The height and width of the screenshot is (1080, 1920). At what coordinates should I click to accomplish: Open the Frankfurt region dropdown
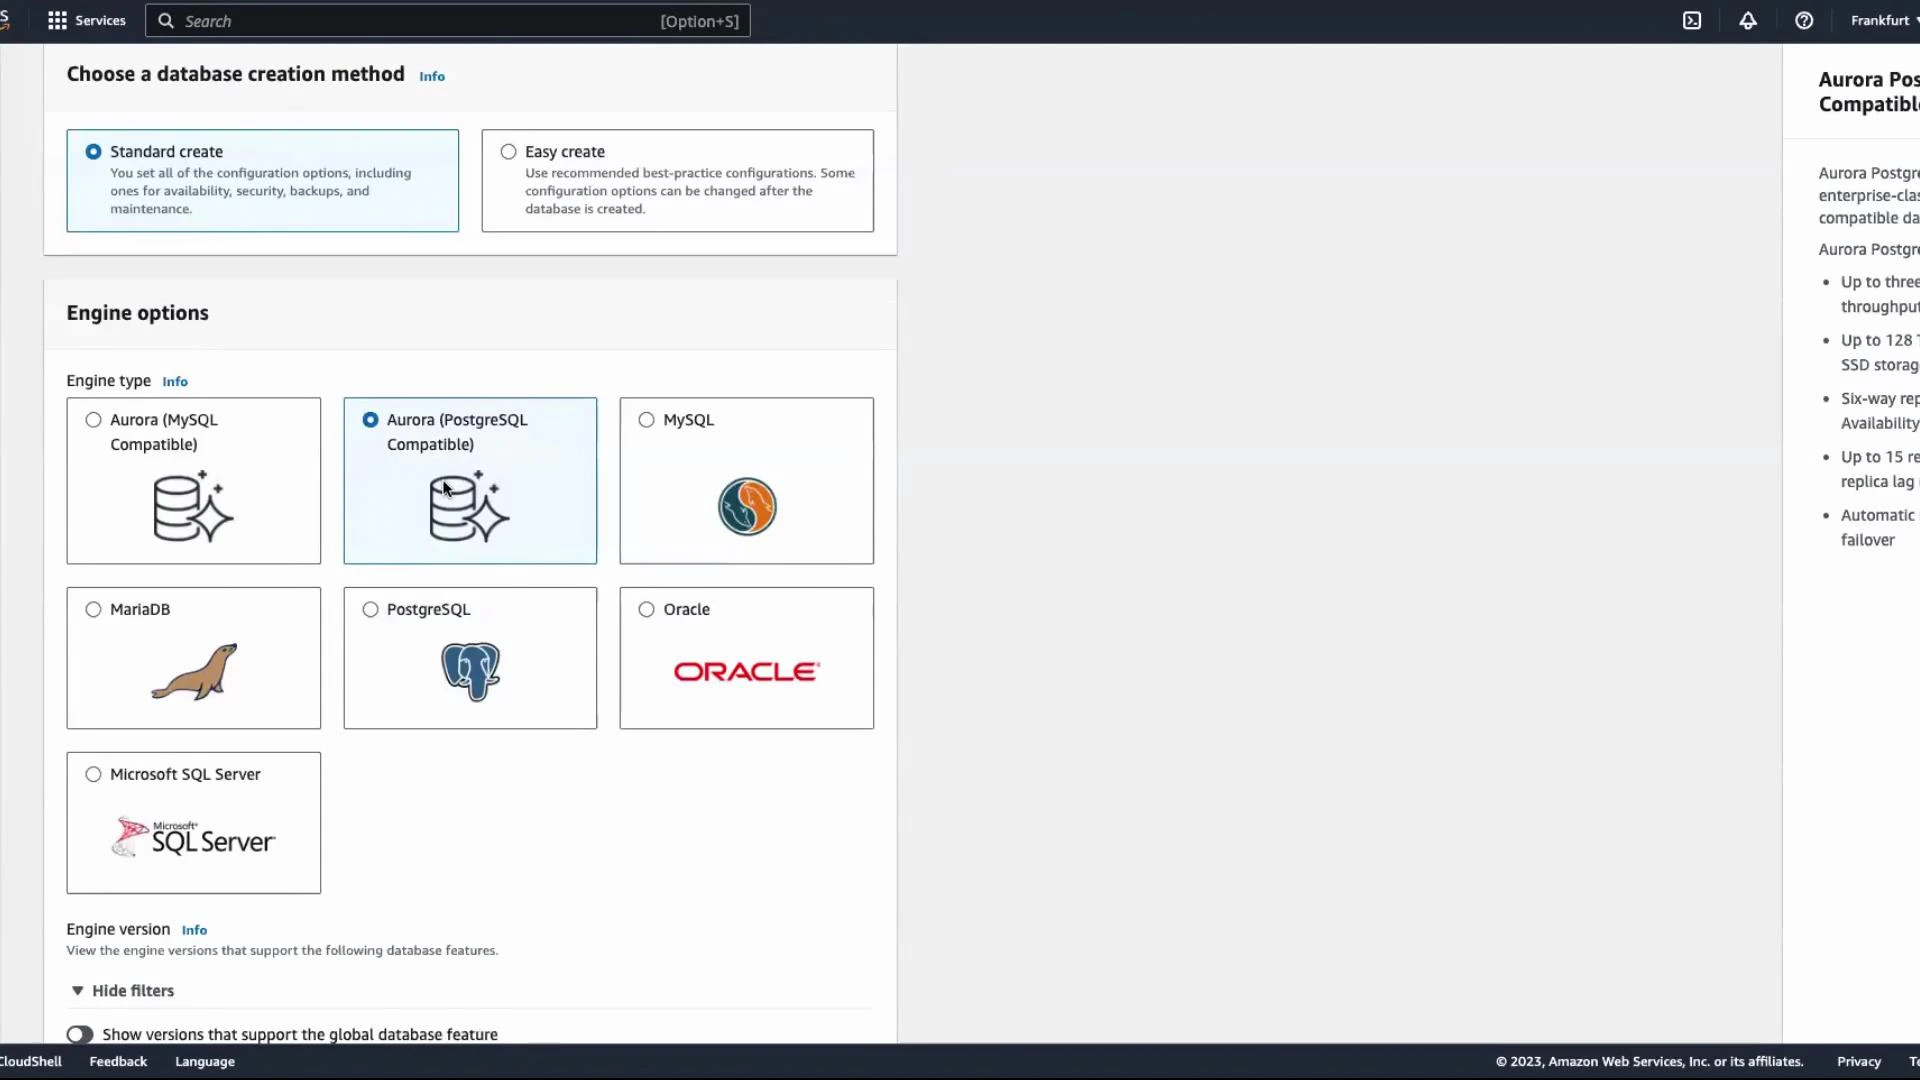pos(1884,20)
